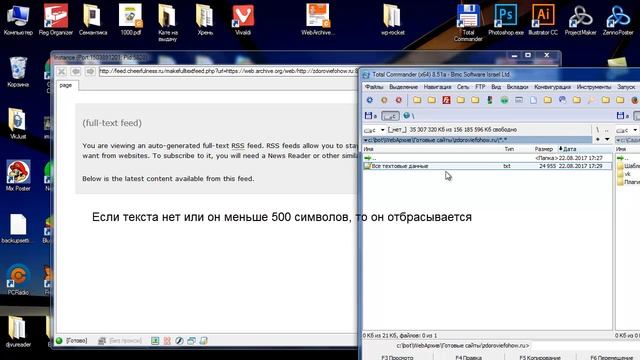The width and height of the screenshot is (640, 360).
Task: Open the backupsett file on the desktop
Action: point(18,228)
